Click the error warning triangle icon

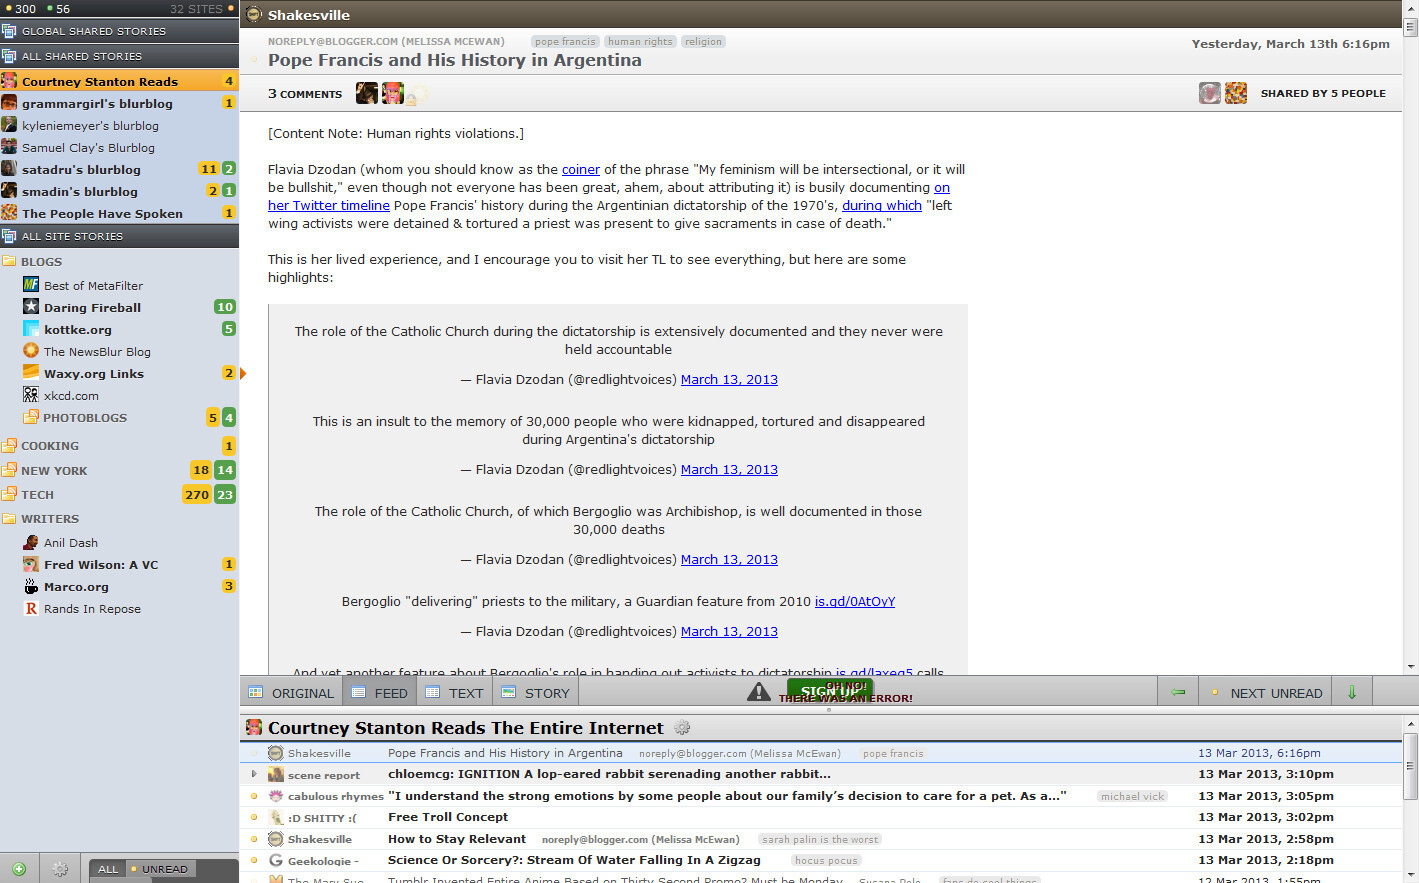pos(758,690)
